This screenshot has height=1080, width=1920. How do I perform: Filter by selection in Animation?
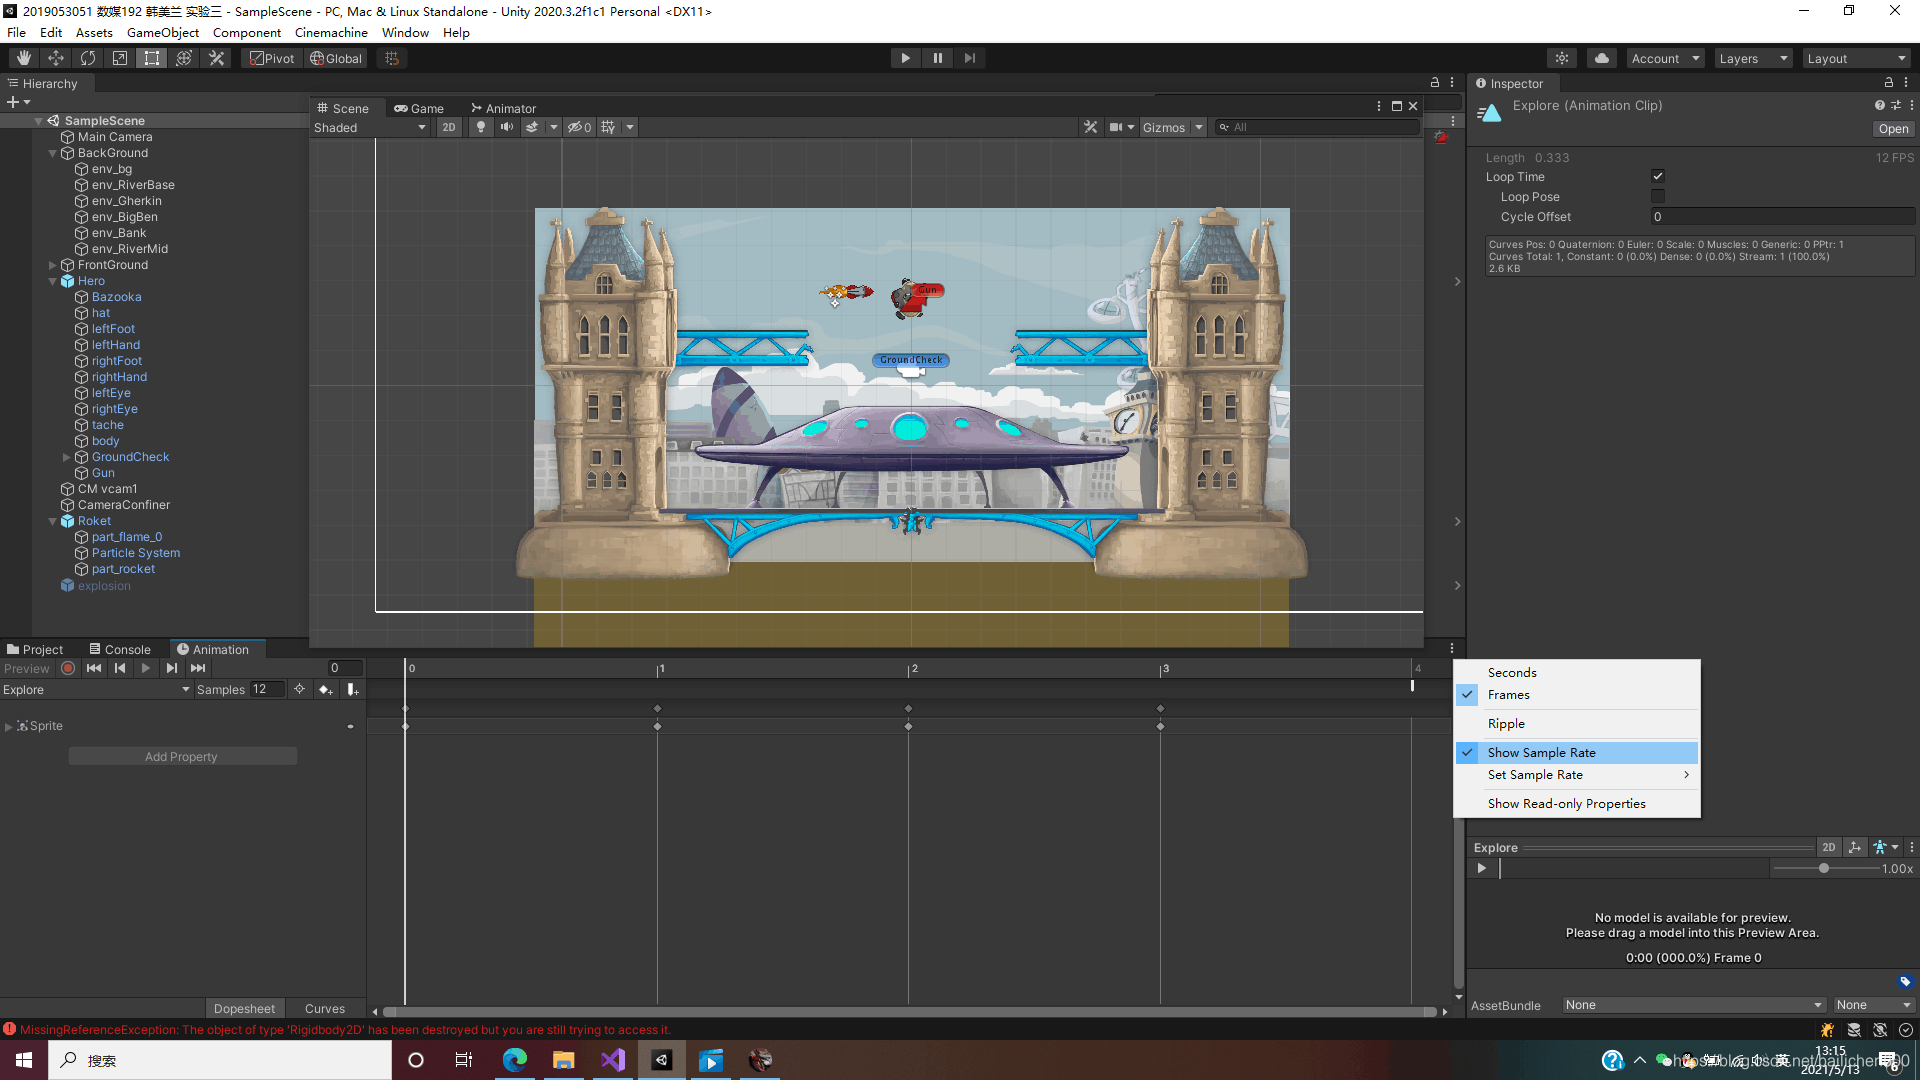click(299, 689)
